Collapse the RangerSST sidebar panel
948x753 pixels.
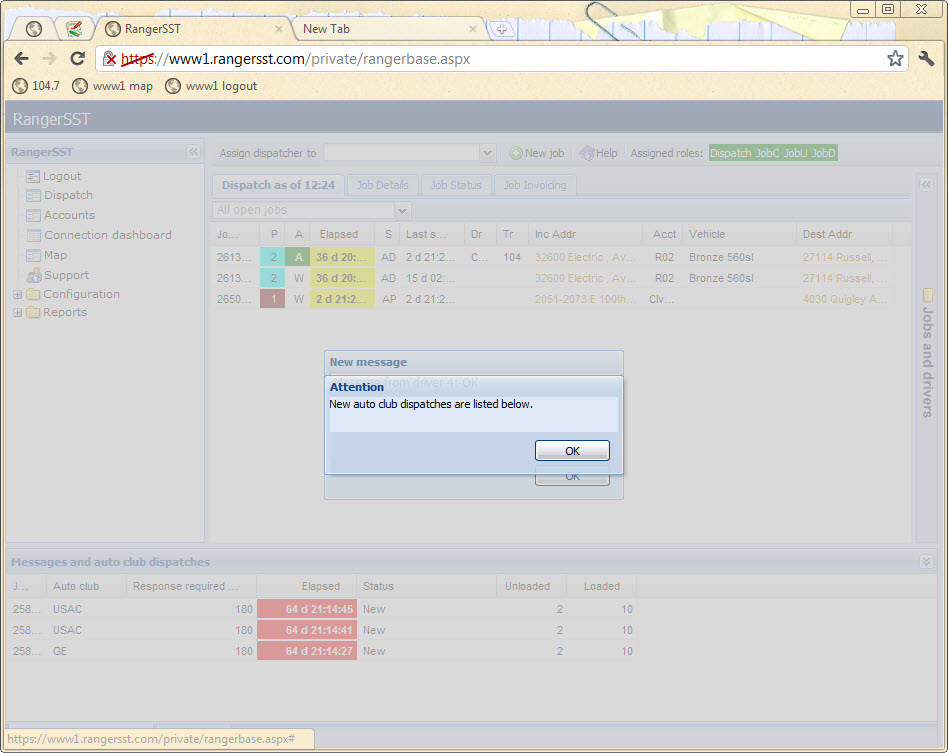[194, 152]
